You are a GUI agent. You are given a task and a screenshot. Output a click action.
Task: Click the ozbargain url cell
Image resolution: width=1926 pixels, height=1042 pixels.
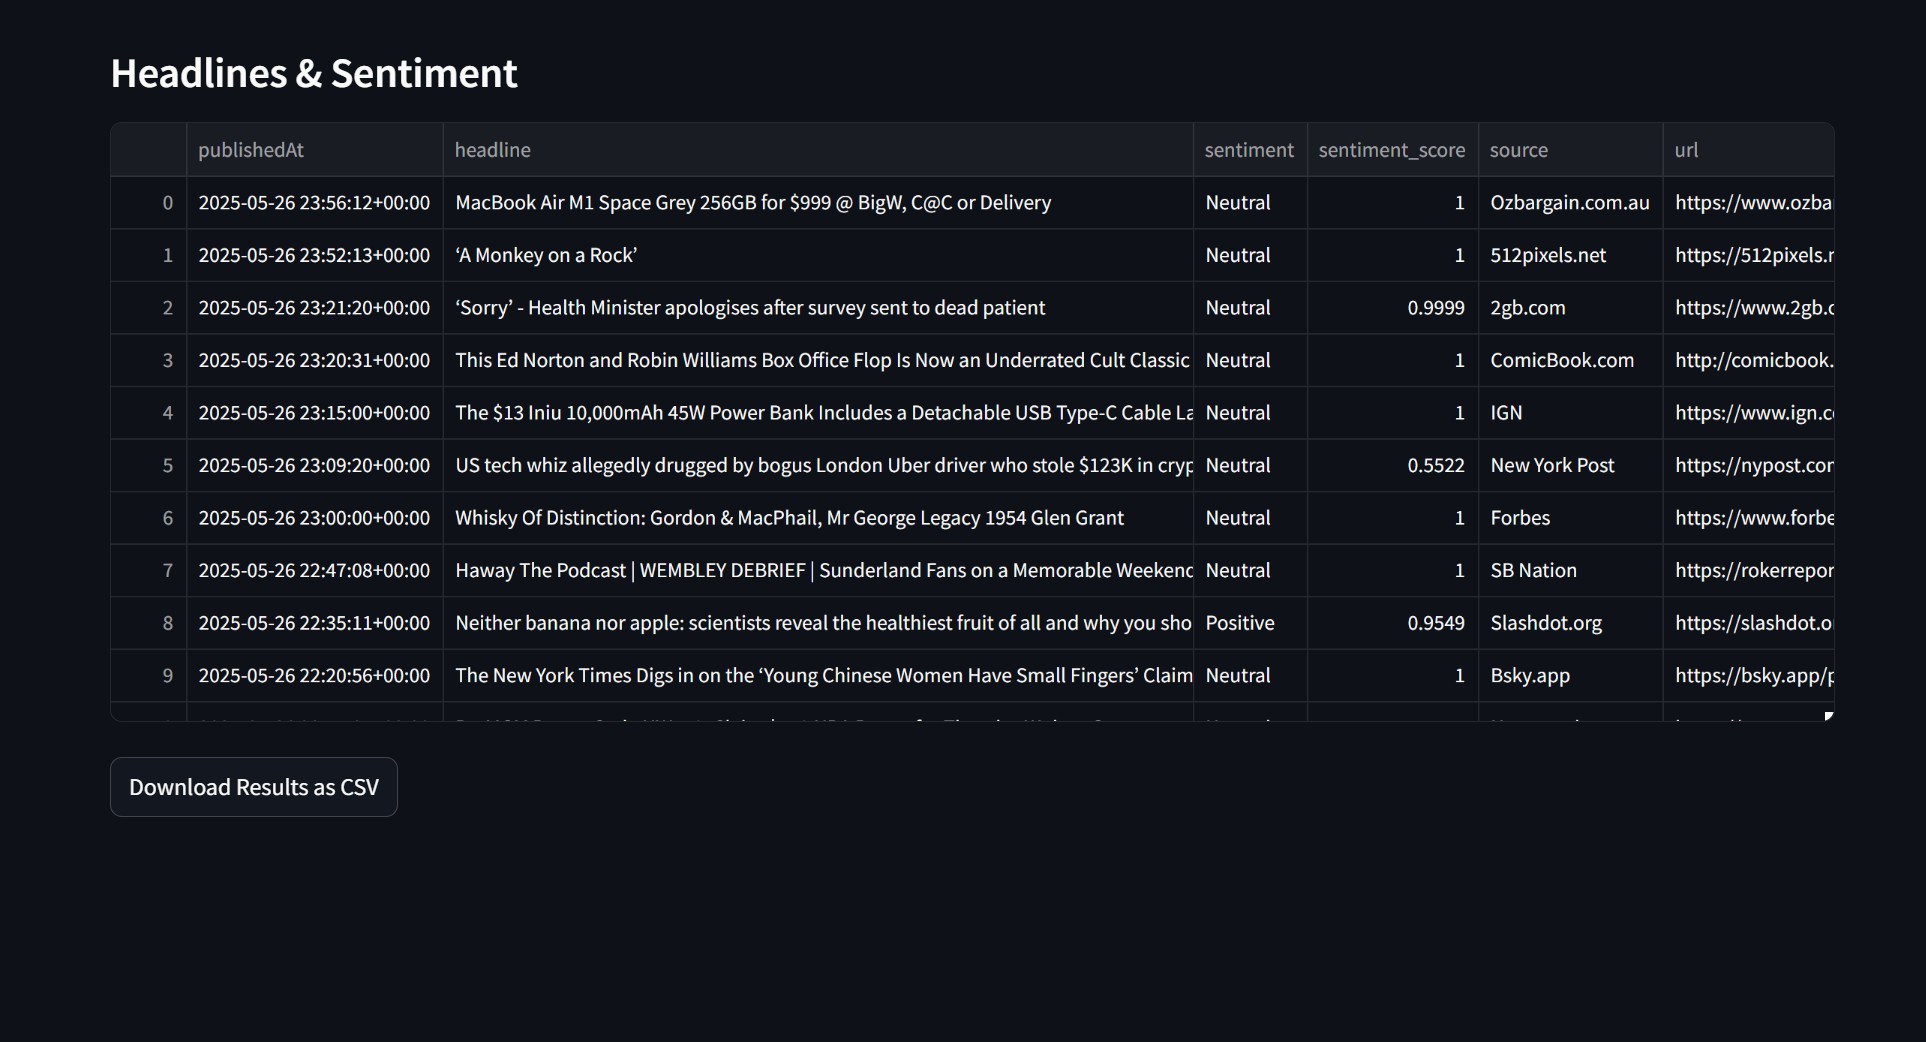pyautogui.click(x=1749, y=203)
